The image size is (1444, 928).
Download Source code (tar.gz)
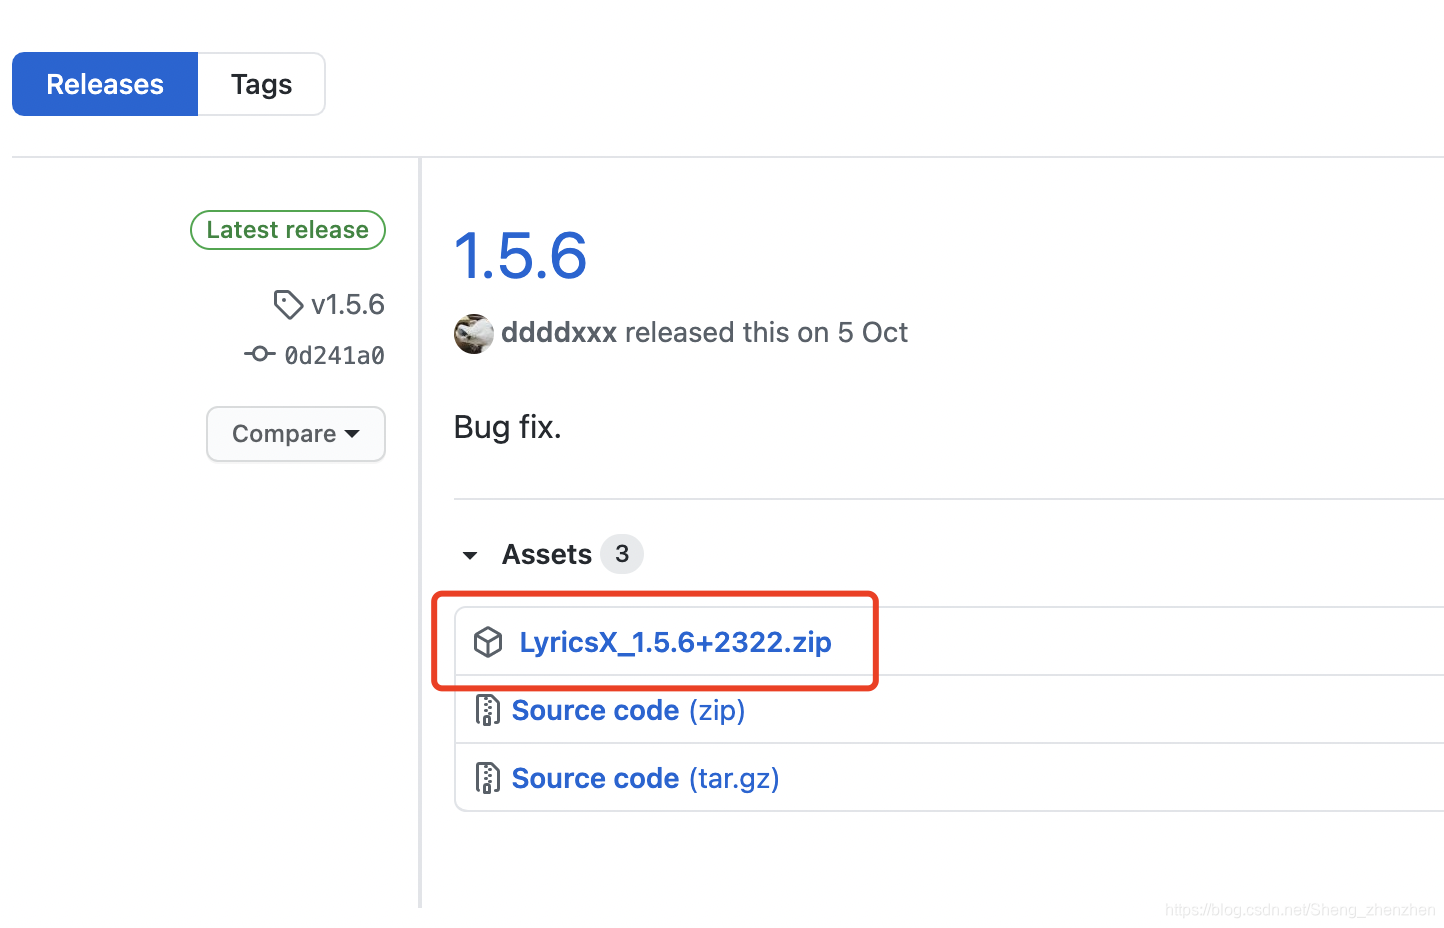point(645,778)
